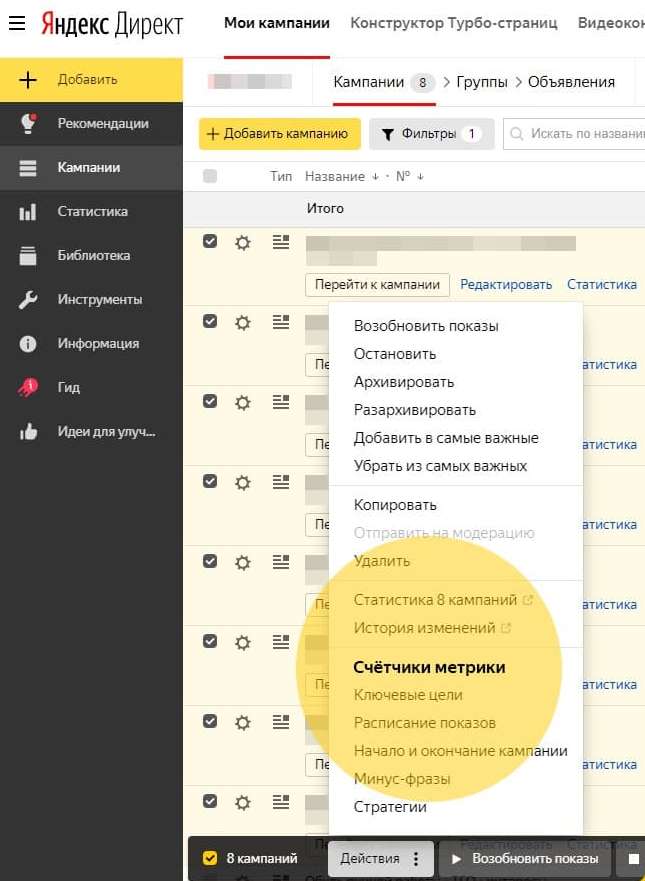Choose Минус-фразы in the menu
645x881 pixels.
coord(402,779)
